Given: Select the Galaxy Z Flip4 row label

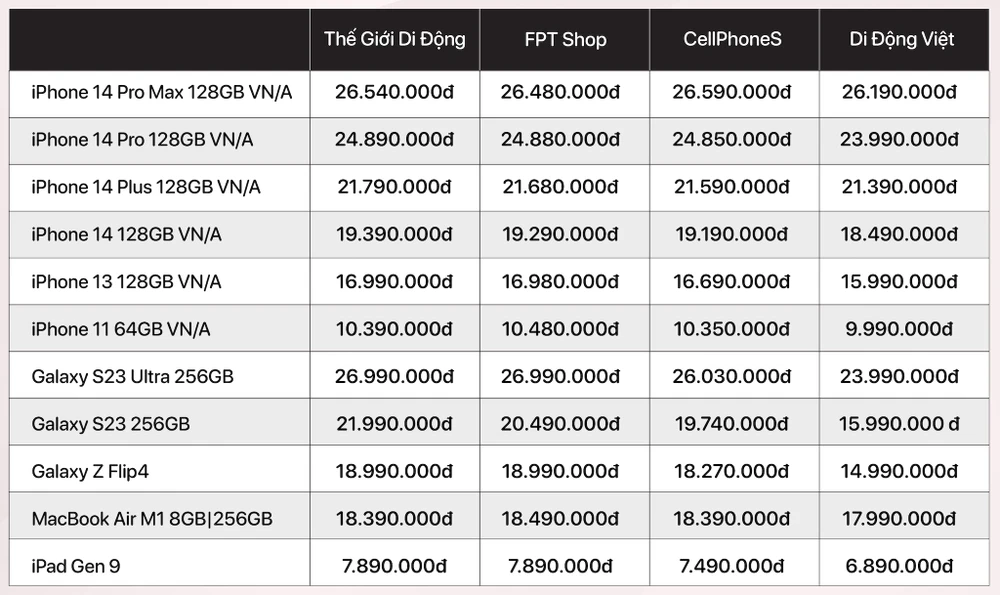Looking at the screenshot, I should (97, 471).
